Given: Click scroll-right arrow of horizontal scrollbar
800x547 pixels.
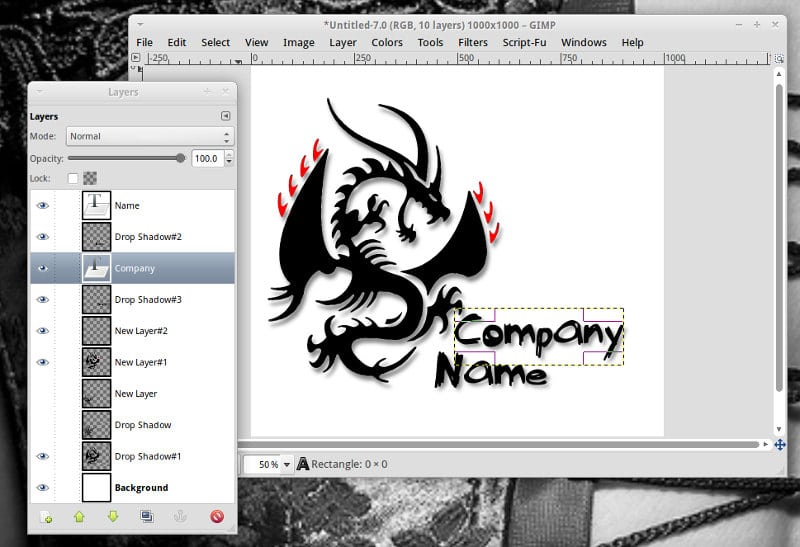Looking at the screenshot, I should pyautogui.click(x=766, y=444).
